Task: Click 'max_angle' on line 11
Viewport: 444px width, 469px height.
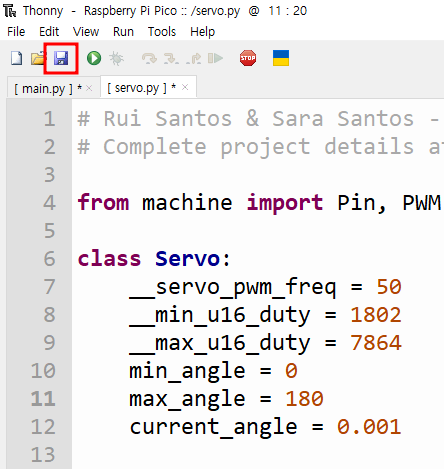Action: click(187, 399)
